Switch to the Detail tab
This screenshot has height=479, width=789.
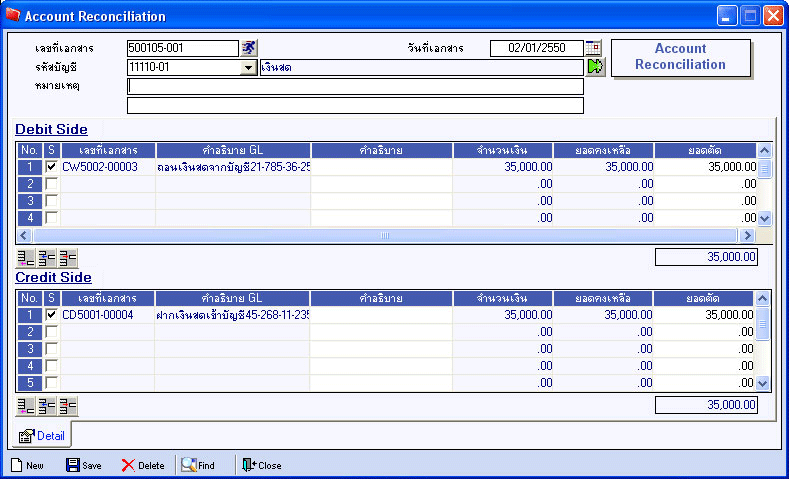click(x=42, y=436)
